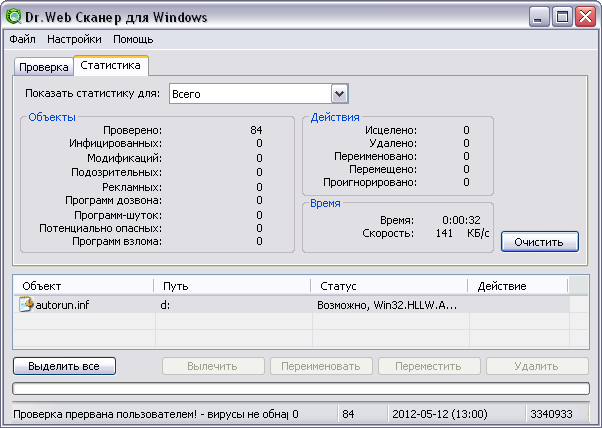
Task: Click the Программ взлома label
Action: click(x=117, y=241)
